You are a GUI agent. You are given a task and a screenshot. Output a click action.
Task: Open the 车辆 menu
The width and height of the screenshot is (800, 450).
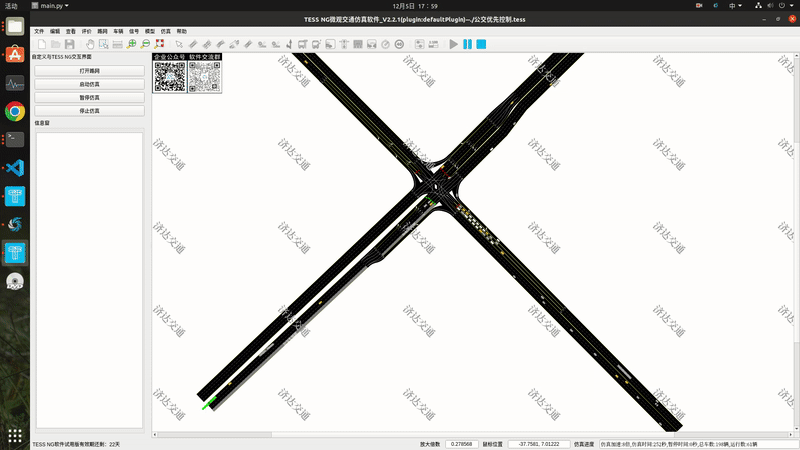118,32
